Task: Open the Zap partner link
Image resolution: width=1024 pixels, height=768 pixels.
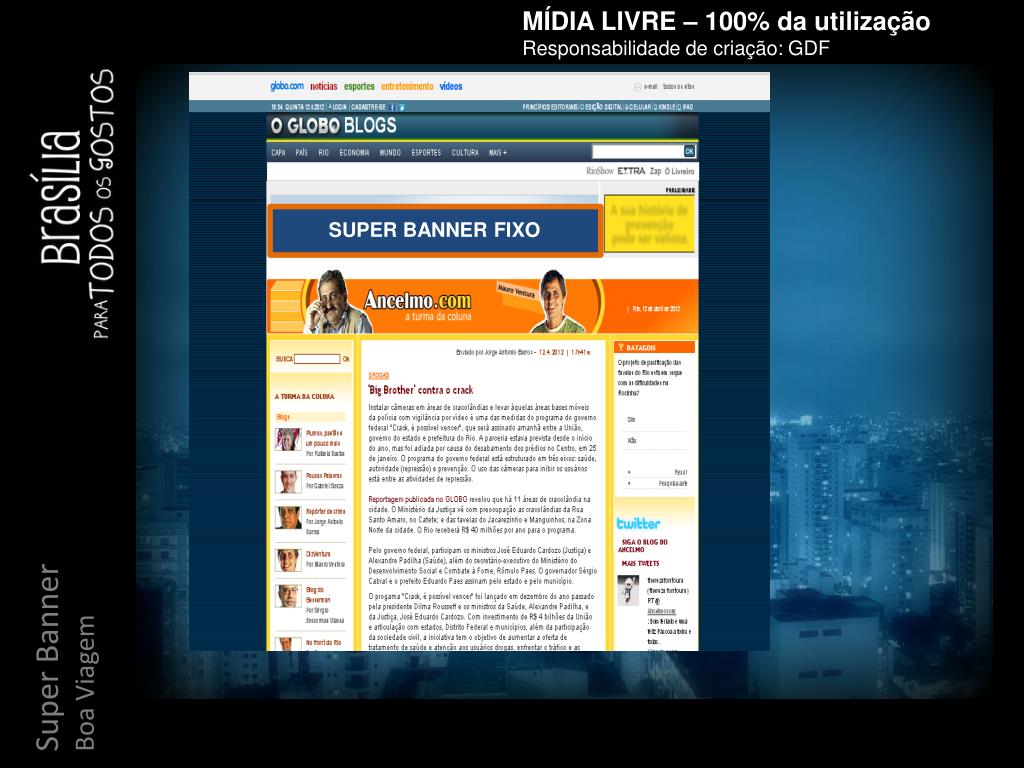Action: (x=655, y=171)
